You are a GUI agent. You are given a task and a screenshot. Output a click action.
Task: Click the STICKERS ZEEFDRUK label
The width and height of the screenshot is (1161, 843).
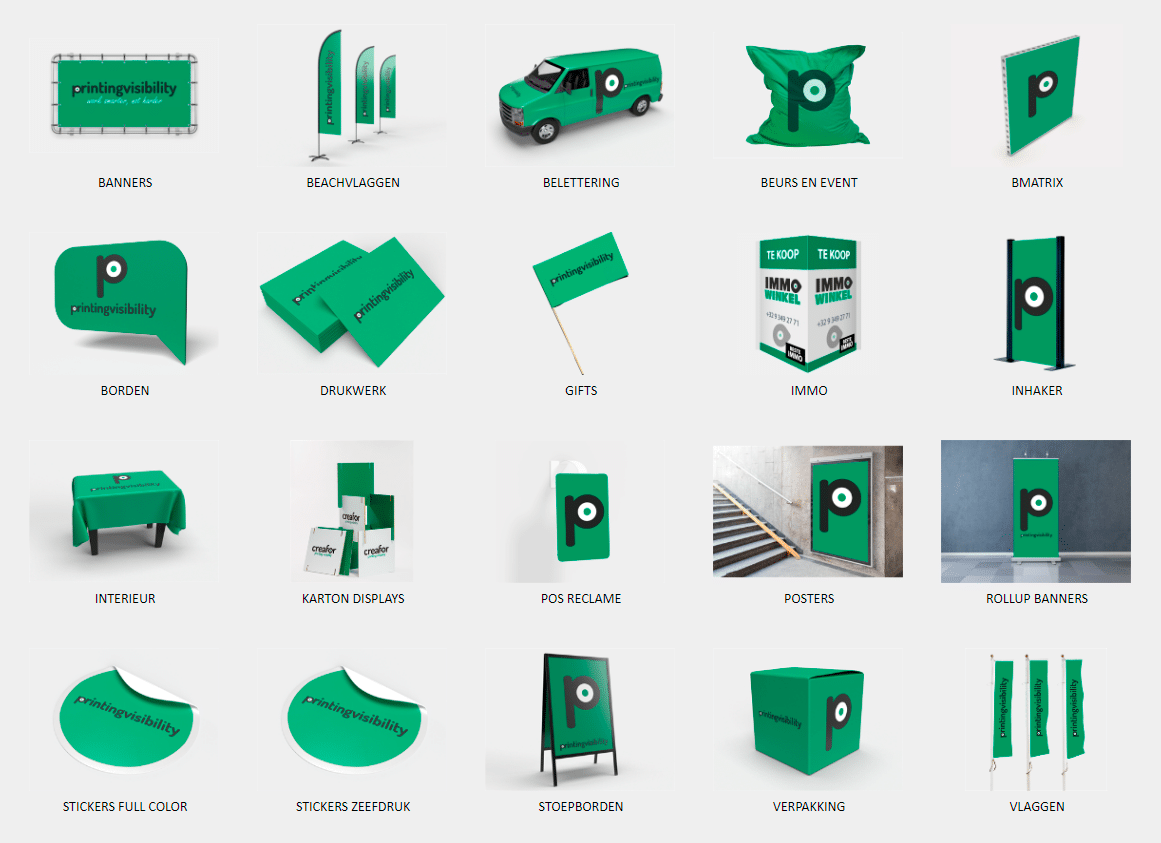[353, 806]
